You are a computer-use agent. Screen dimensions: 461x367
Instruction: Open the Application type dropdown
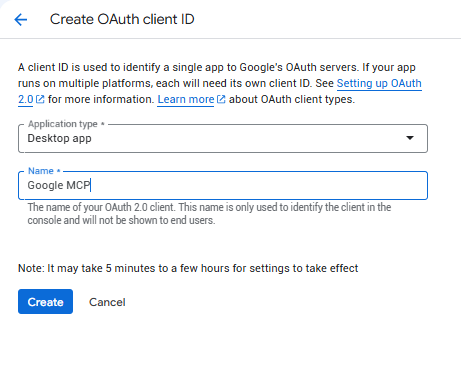point(223,138)
